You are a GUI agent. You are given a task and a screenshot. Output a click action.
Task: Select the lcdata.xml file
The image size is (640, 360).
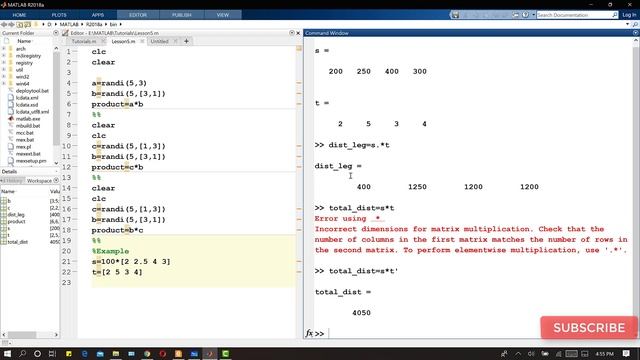point(27,98)
